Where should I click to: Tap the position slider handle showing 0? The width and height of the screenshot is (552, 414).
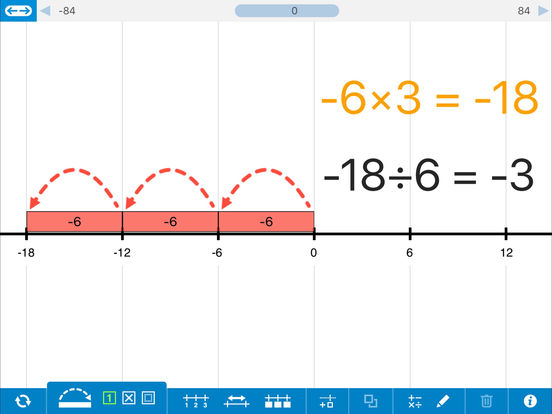click(x=287, y=11)
